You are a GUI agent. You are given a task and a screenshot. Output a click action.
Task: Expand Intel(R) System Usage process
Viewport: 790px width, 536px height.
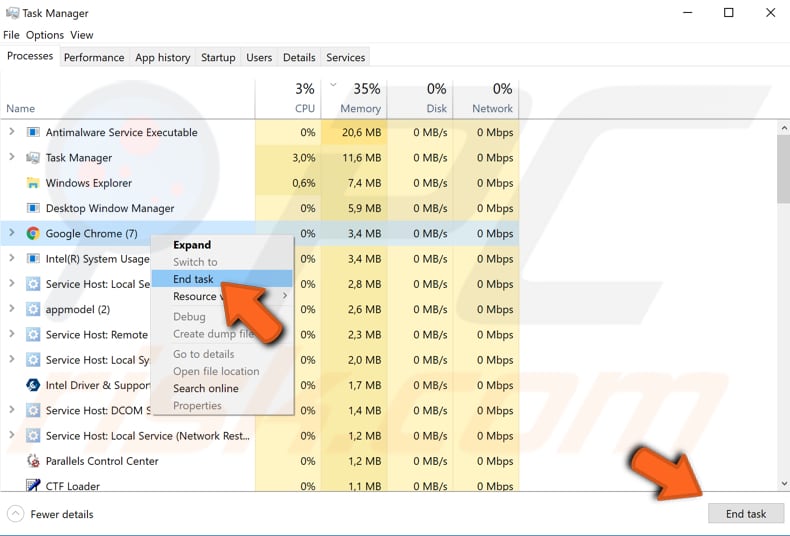pos(12,258)
